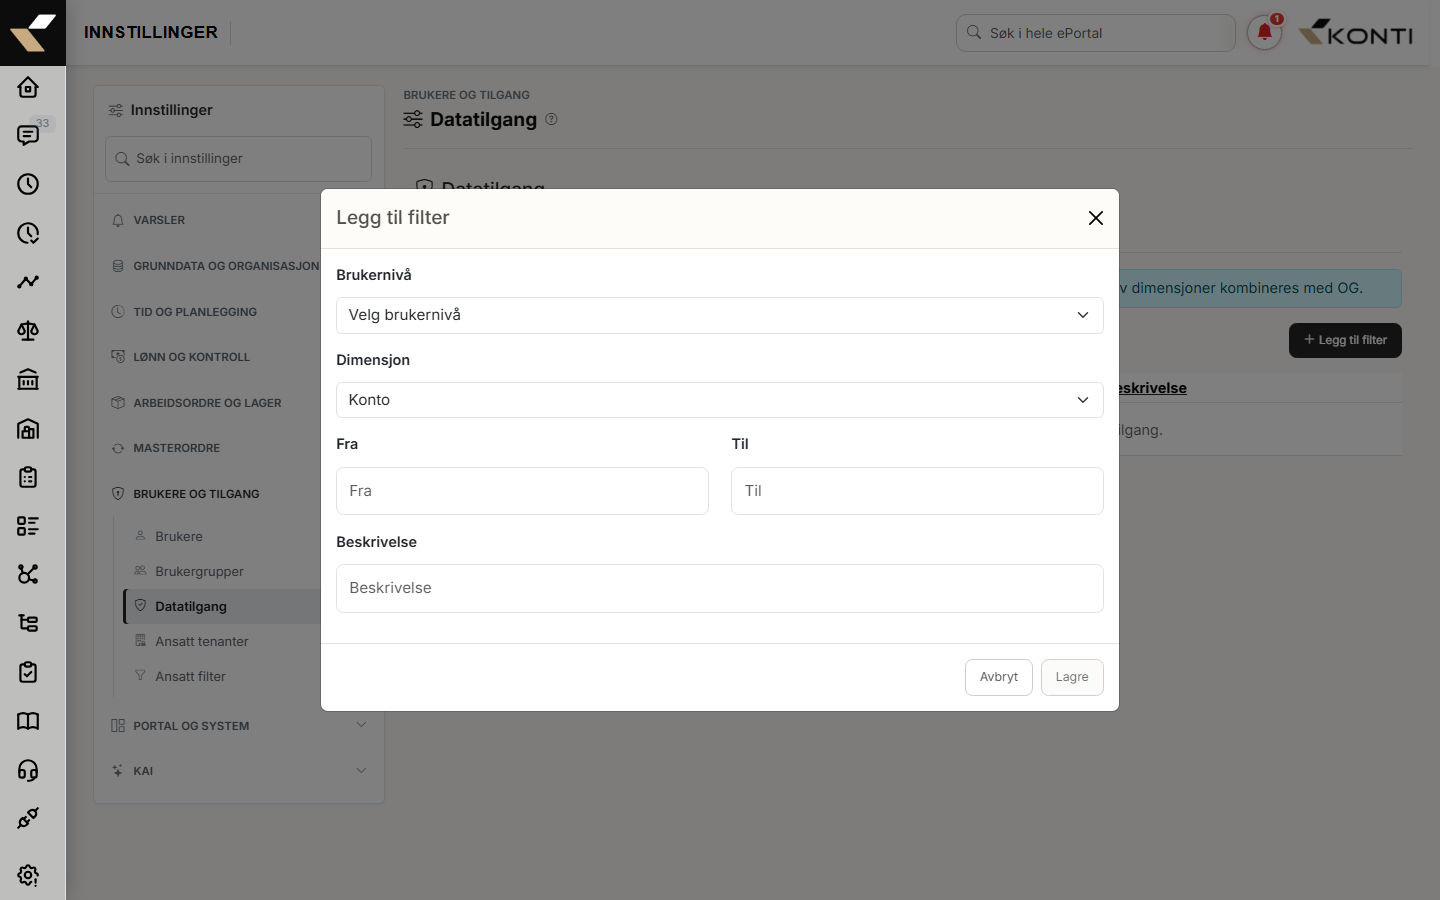The width and height of the screenshot is (1440, 900).
Task: Open the open-book icon in sidebar
Action: point(28,721)
